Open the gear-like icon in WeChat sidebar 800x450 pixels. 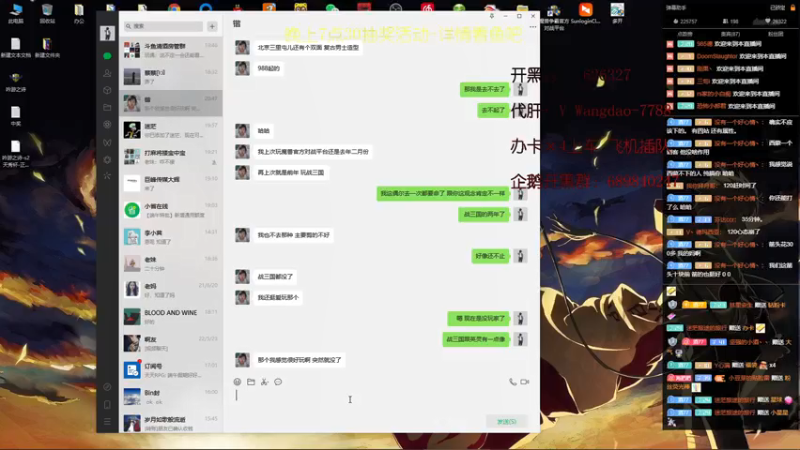(x=107, y=160)
